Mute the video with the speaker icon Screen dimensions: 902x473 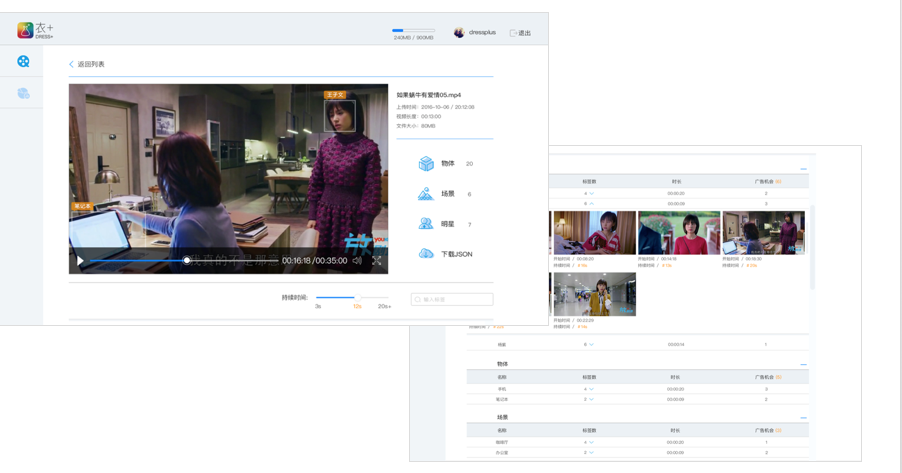[357, 261]
